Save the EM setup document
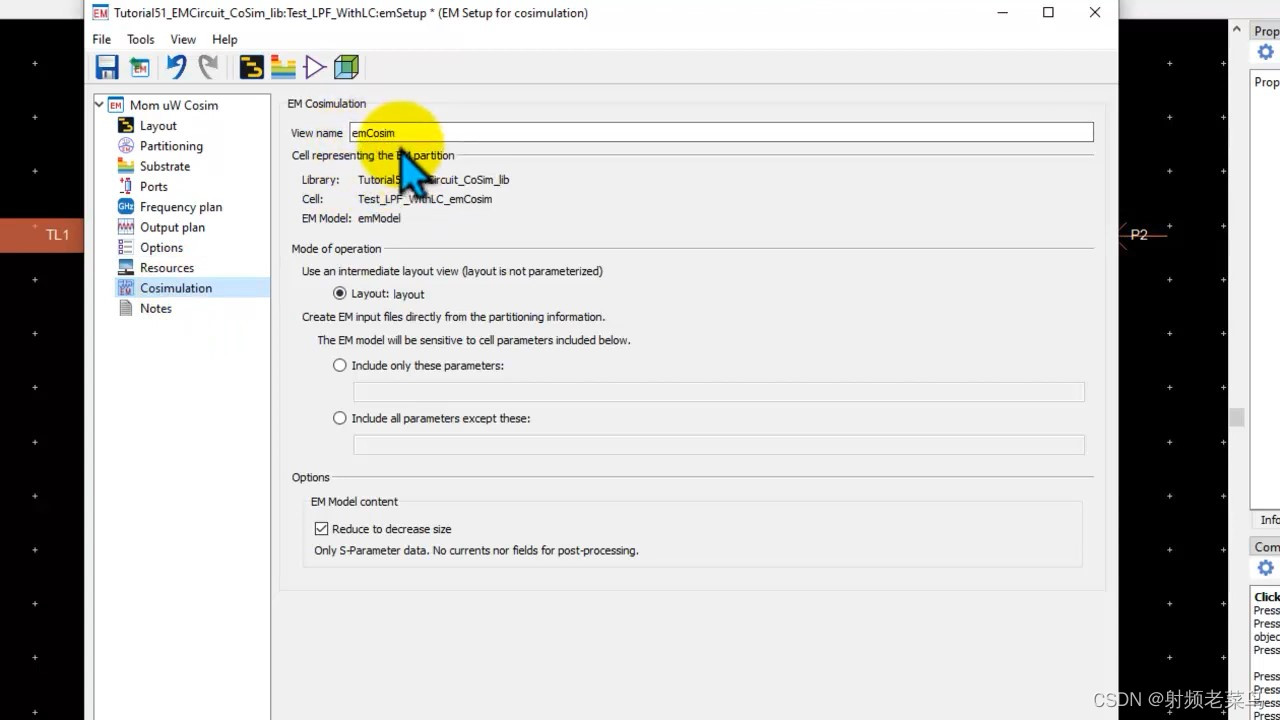The width and height of the screenshot is (1280, 720). point(106,66)
